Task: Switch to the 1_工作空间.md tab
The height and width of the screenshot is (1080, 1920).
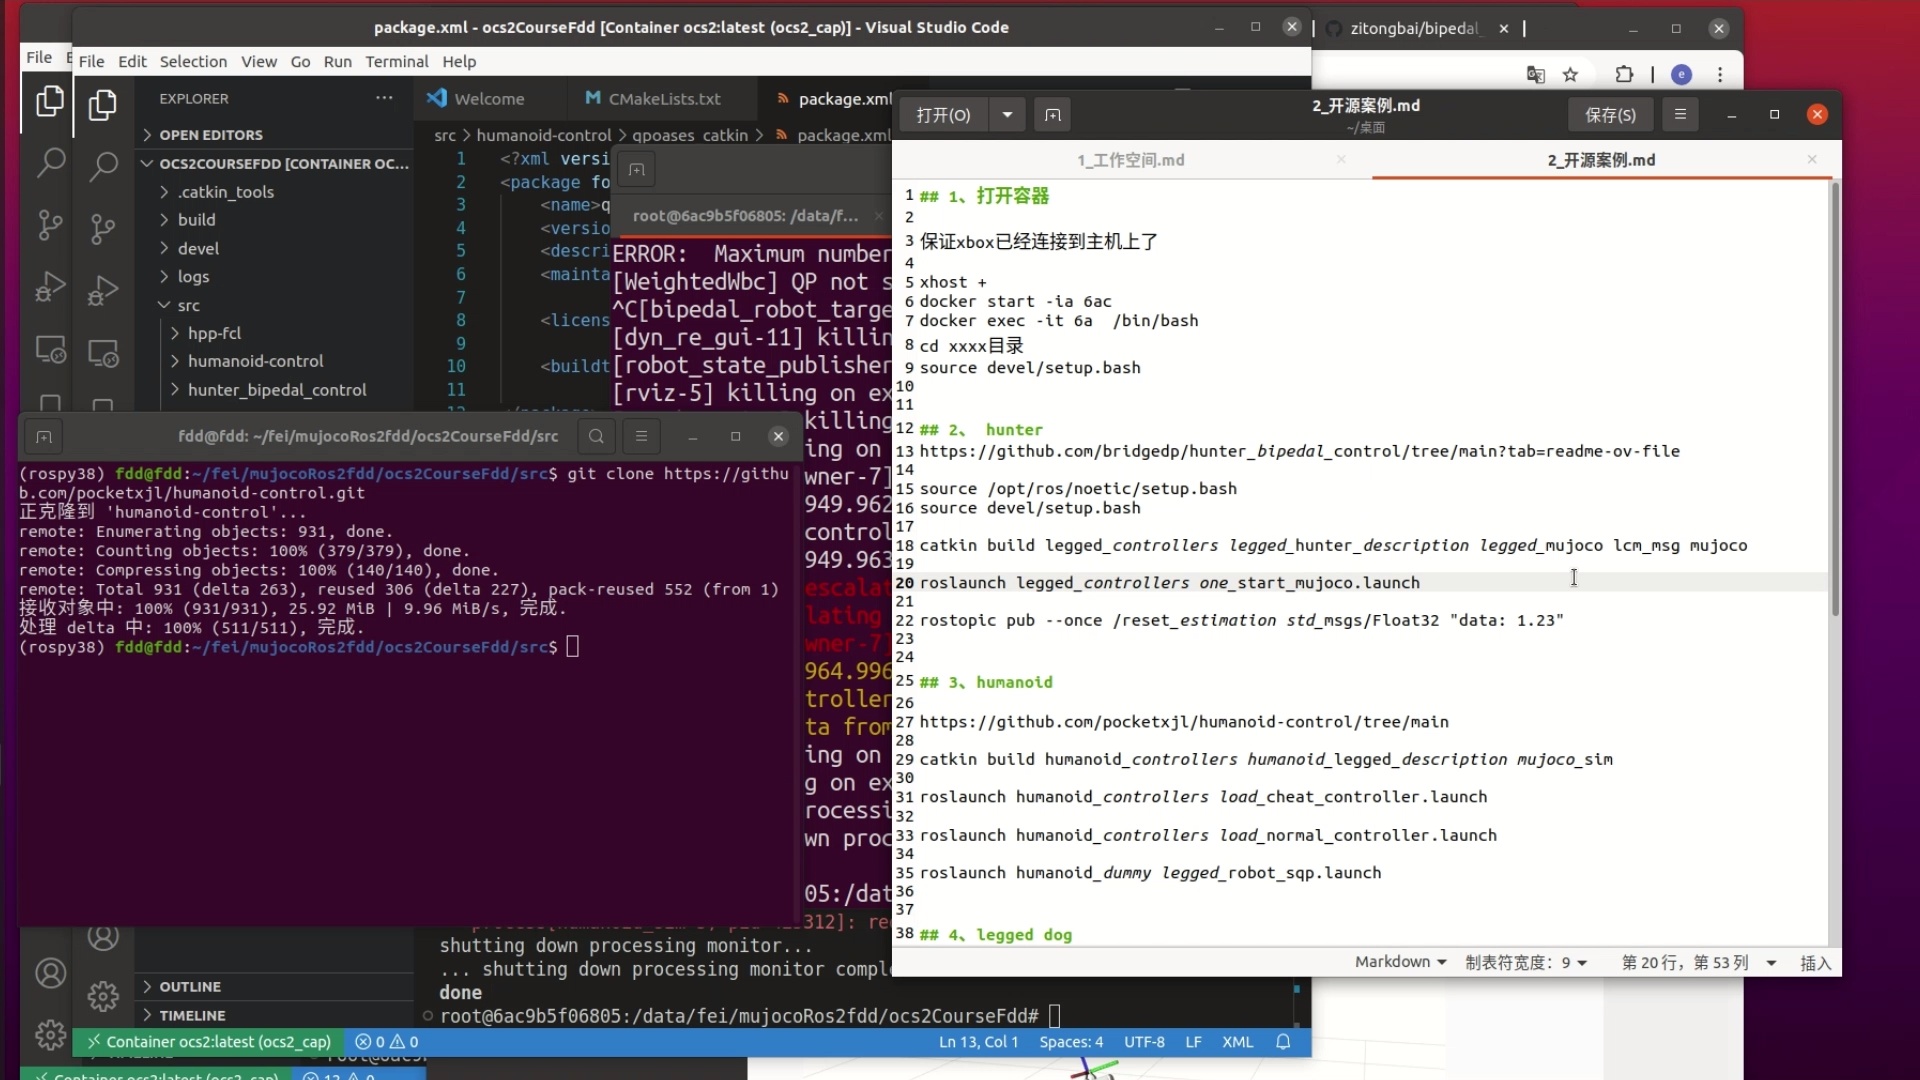Action: [1130, 160]
